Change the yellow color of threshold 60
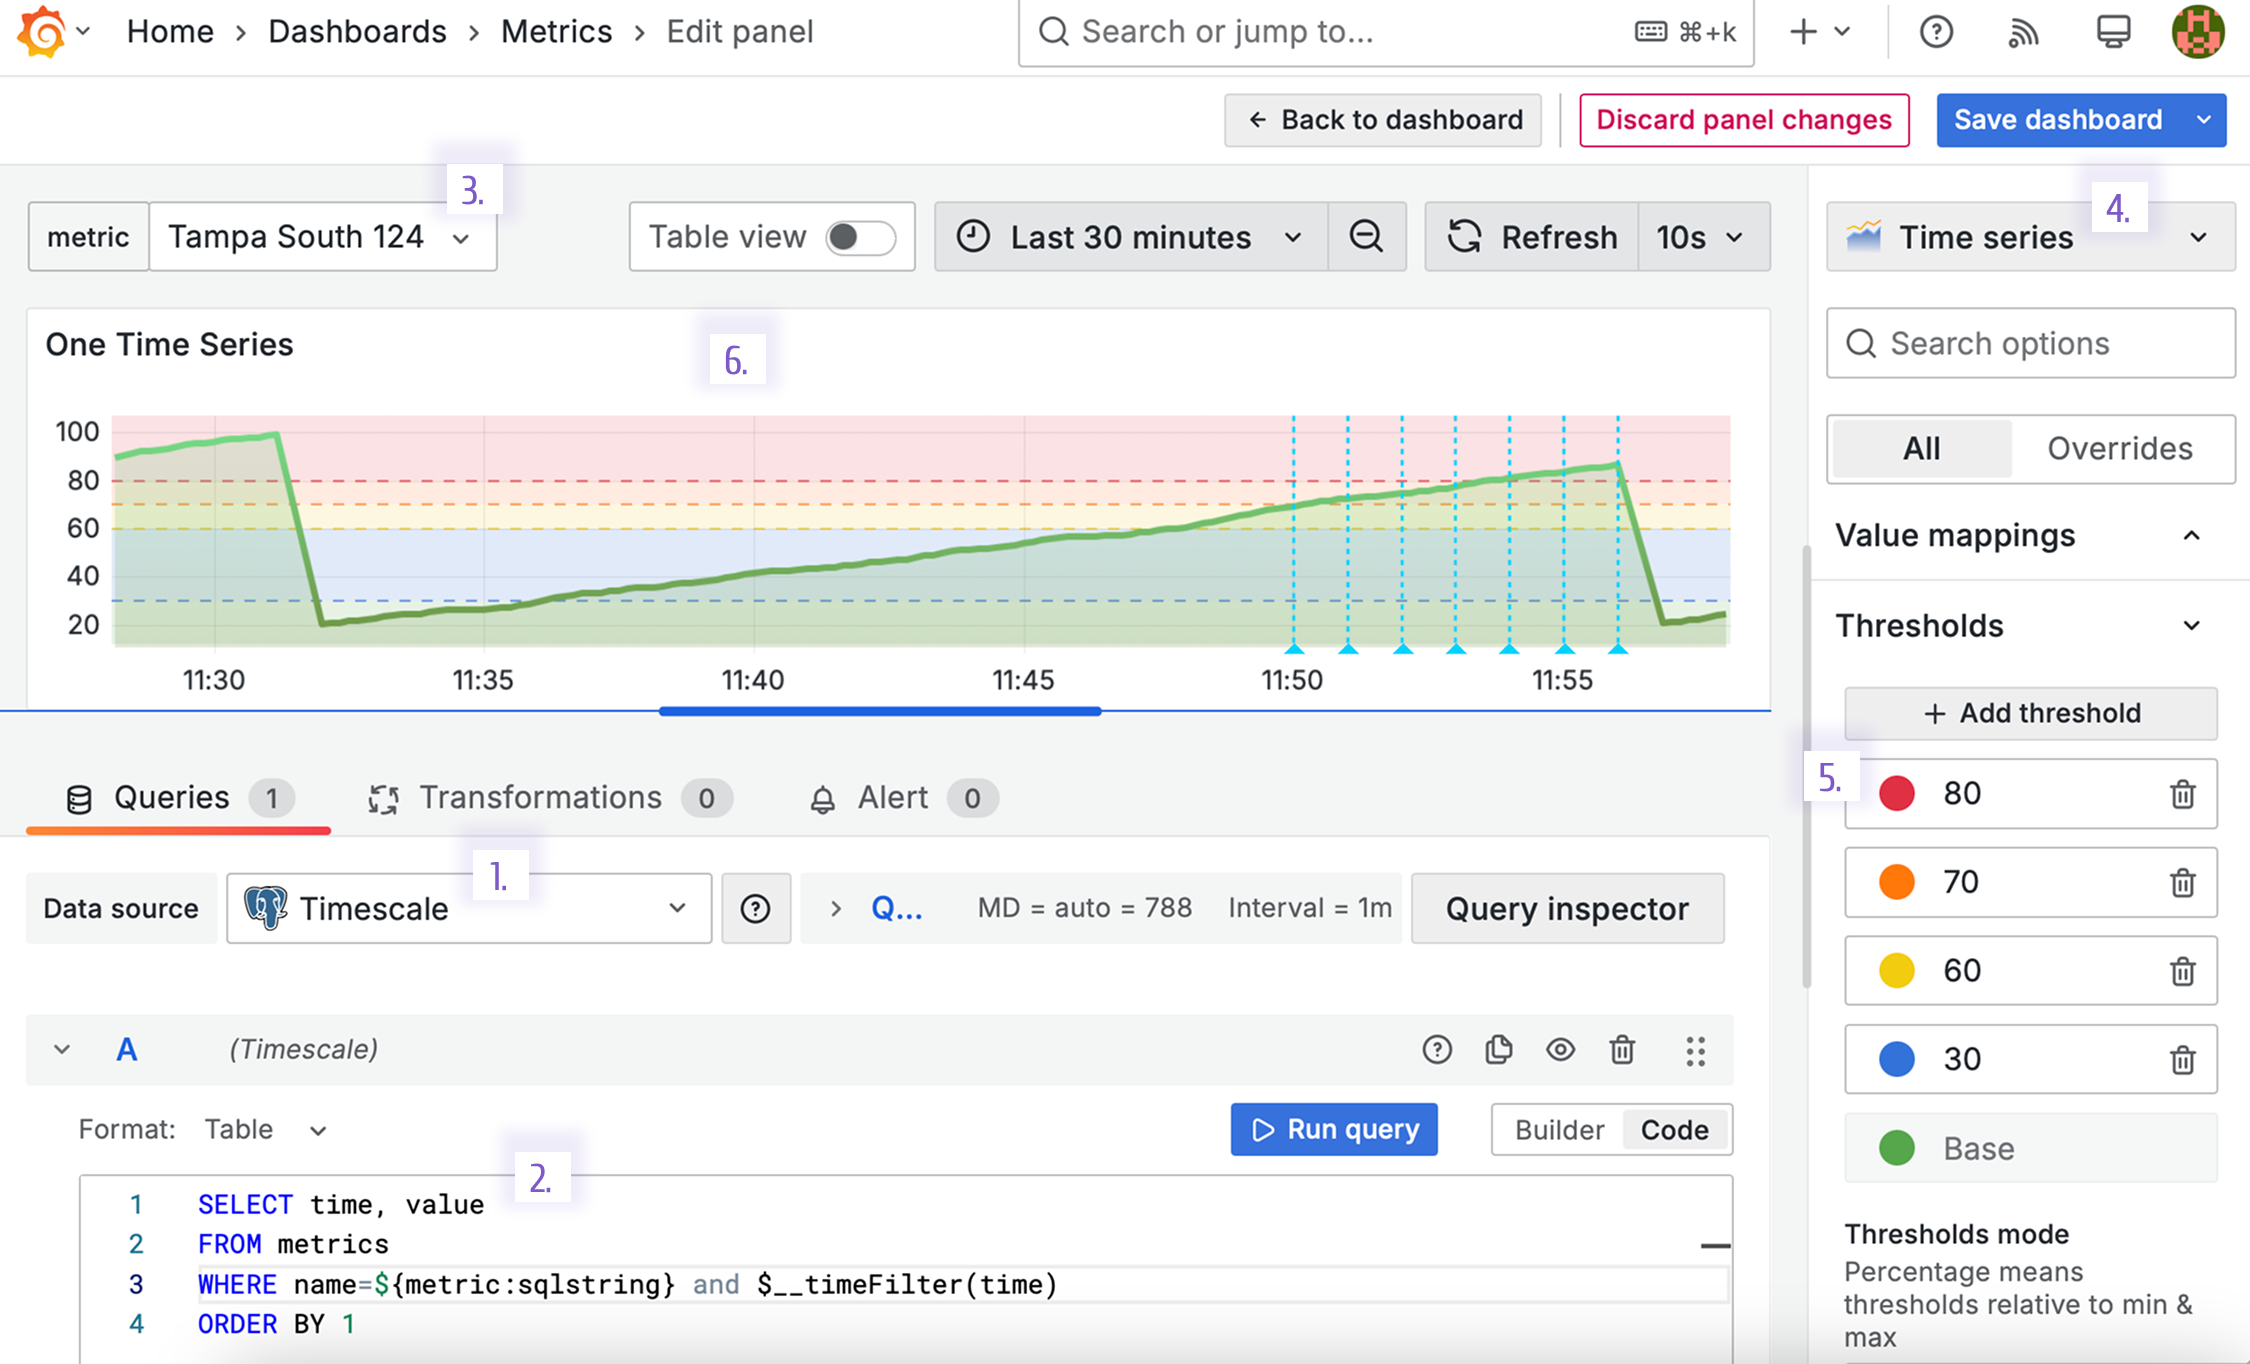Screen dimensions: 2250x1364 pos(1896,971)
